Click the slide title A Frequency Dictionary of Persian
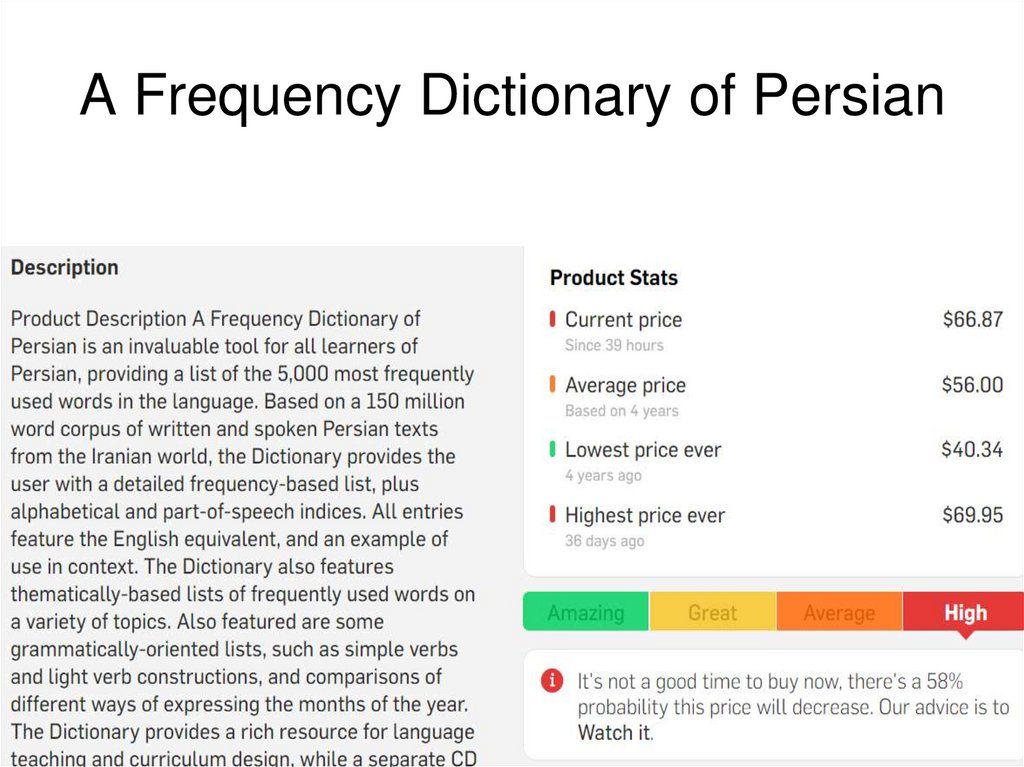Screen dimensions: 1024x767 pos(512,97)
